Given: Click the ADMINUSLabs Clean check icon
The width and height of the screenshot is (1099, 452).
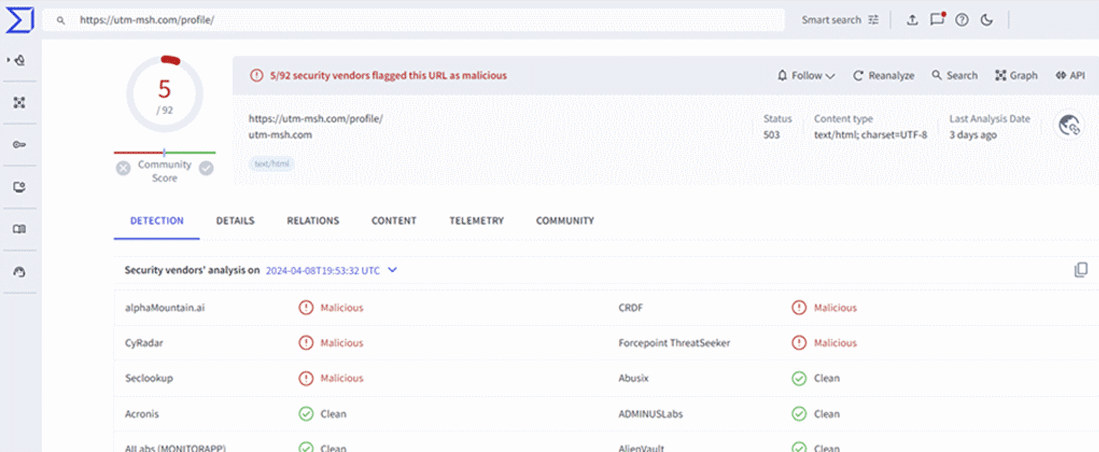Looking at the screenshot, I should [x=799, y=413].
